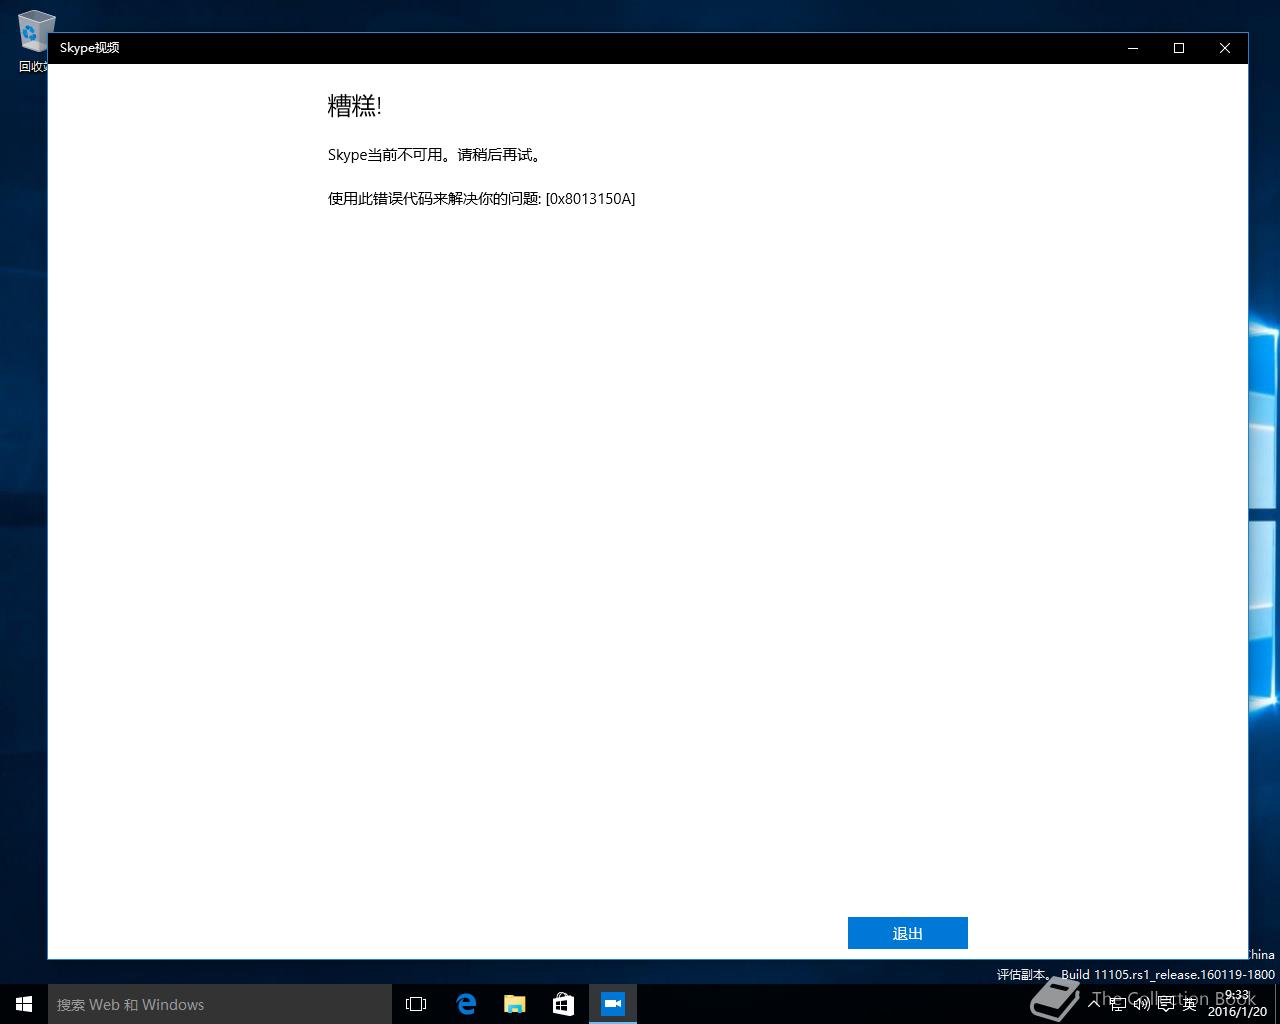Image resolution: width=1280 pixels, height=1024 pixels.
Task: Minimize the Skype视频 window
Action: click(1133, 48)
